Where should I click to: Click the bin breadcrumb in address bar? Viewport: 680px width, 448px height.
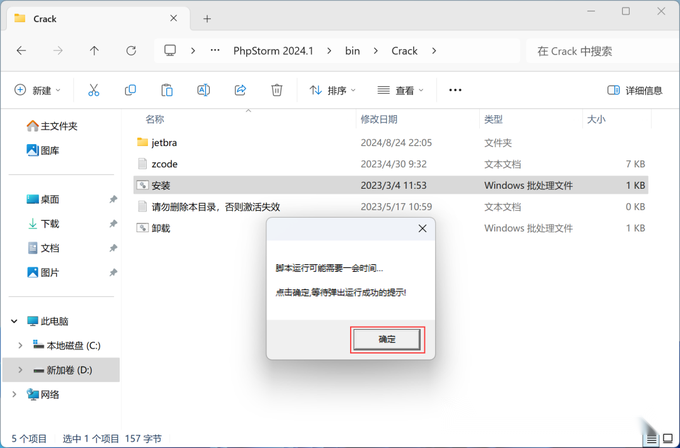(353, 51)
